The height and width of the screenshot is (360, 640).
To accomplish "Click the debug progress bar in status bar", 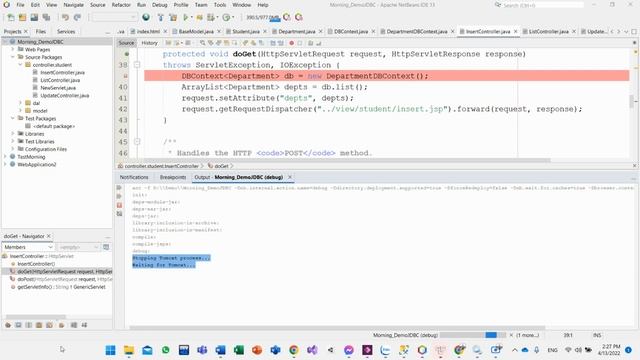I will pyautogui.click(x=473, y=335).
